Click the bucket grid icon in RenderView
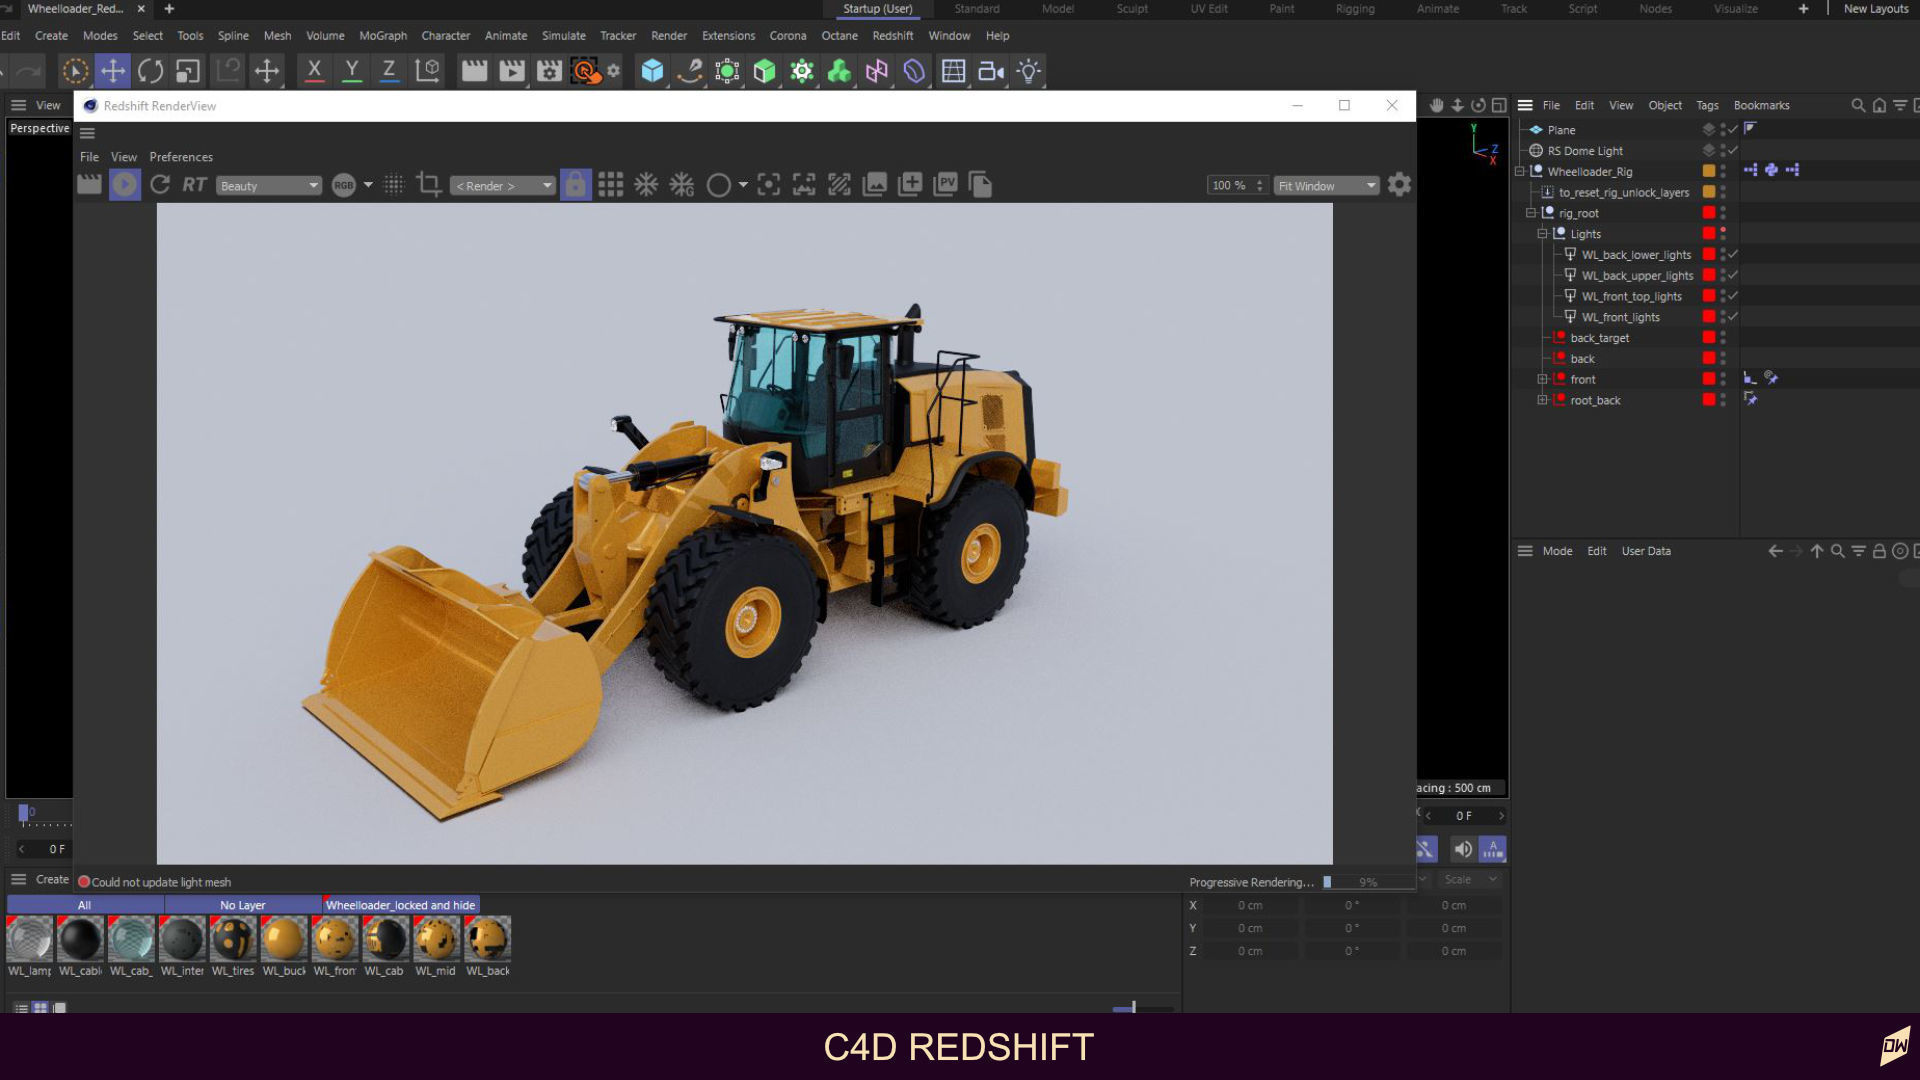Screen dimensions: 1920x1080 [x=610, y=185]
